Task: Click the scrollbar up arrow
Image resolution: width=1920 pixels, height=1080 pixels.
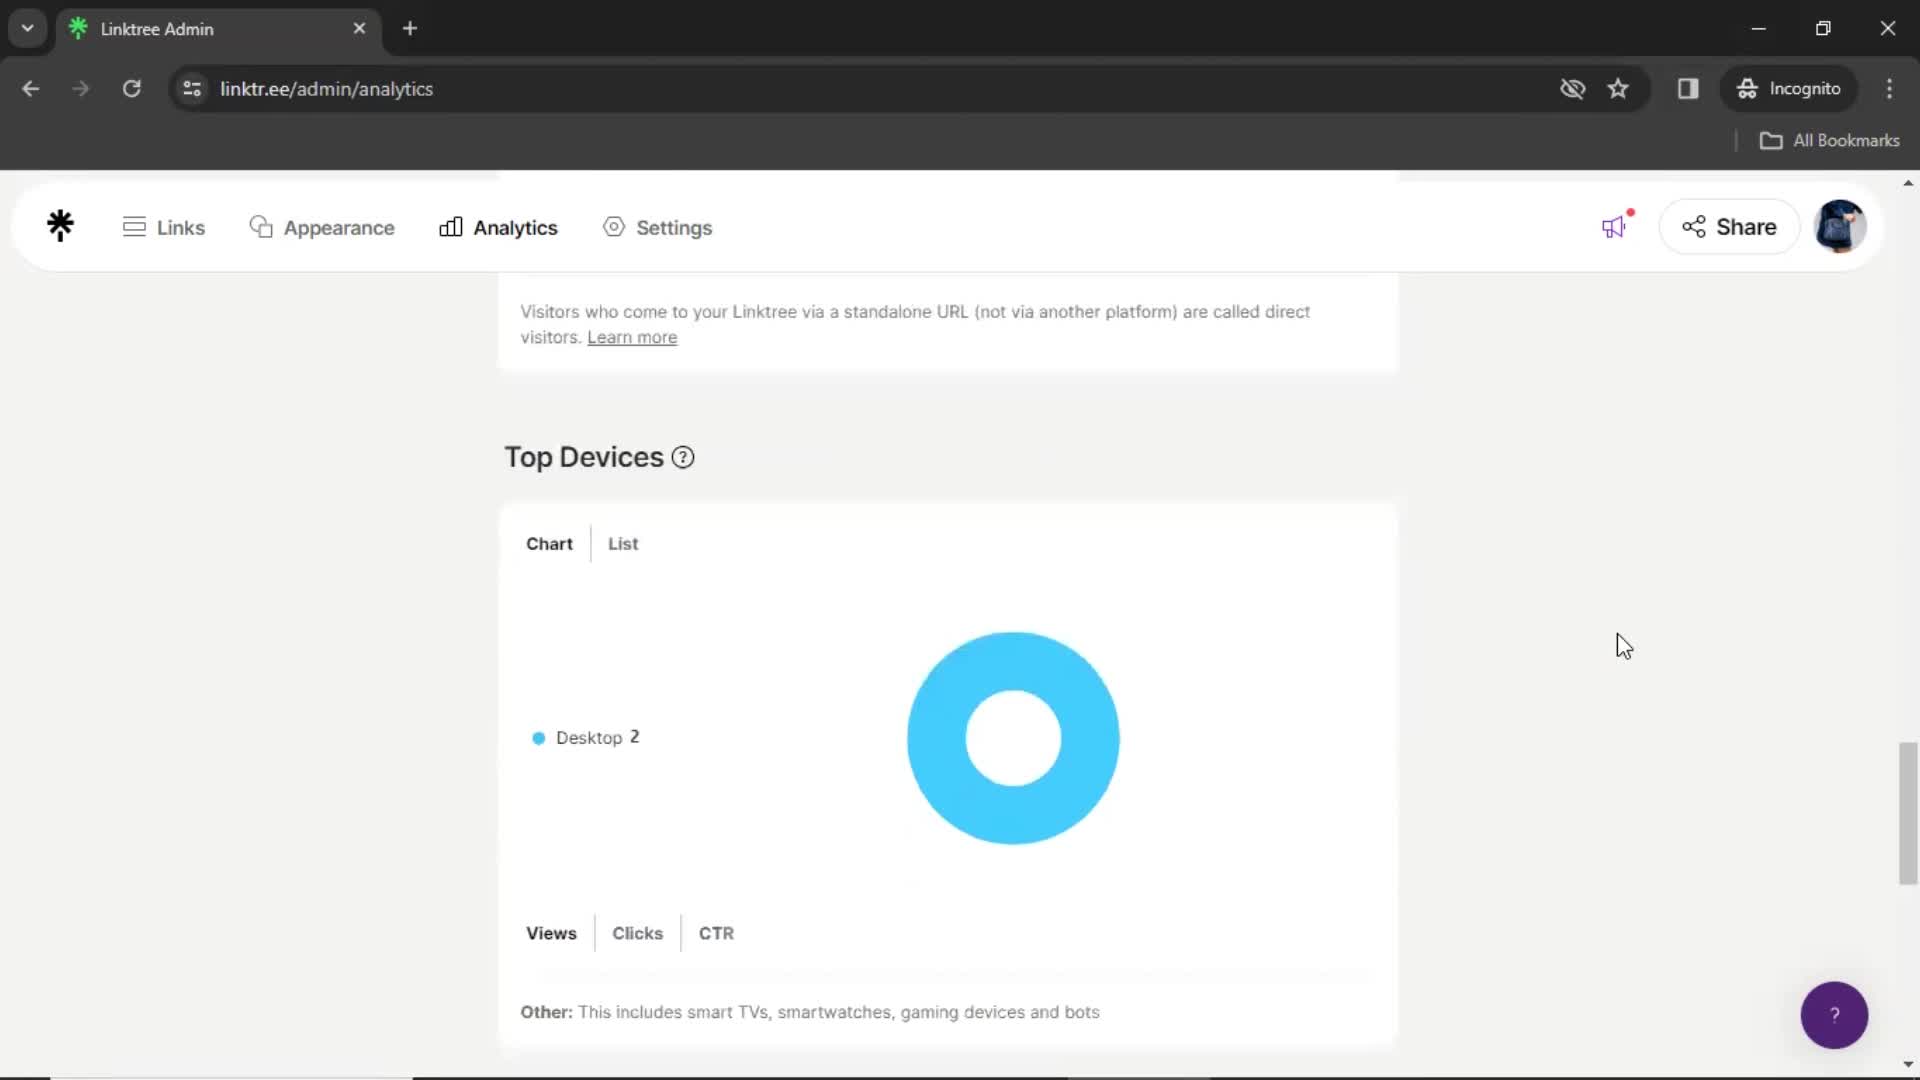Action: click(1908, 183)
